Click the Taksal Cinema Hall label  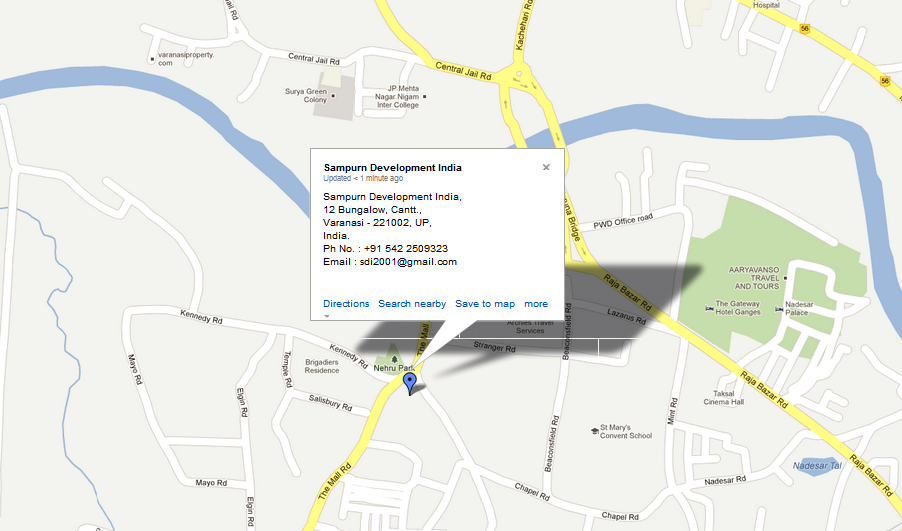tap(724, 398)
